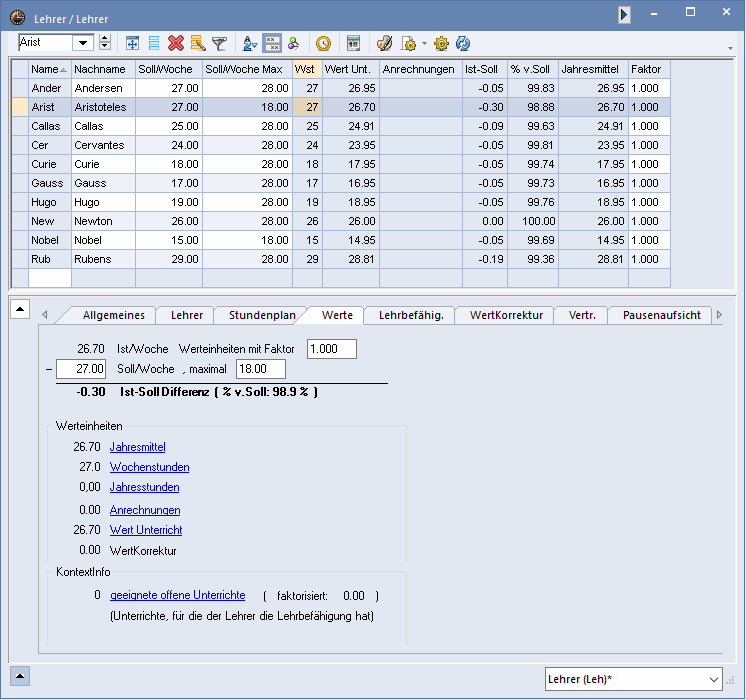Open the toolbar overflow arrow at far right
The image size is (746, 700).
pos(730,48)
